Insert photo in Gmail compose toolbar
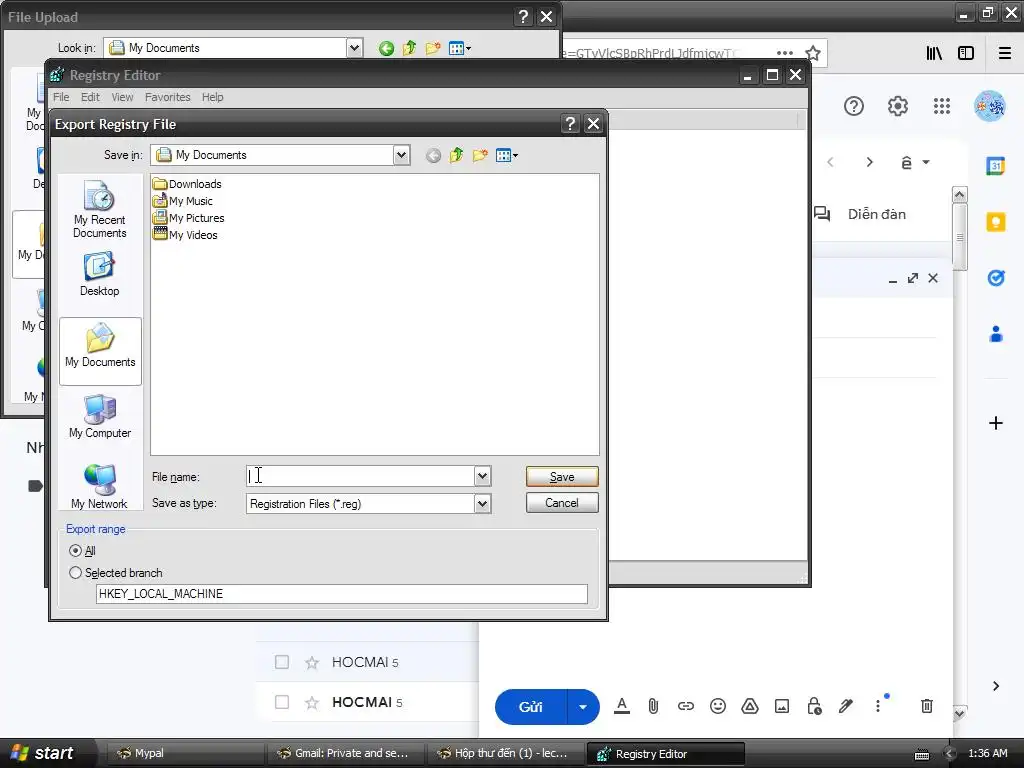This screenshot has width=1024, height=768. (782, 706)
